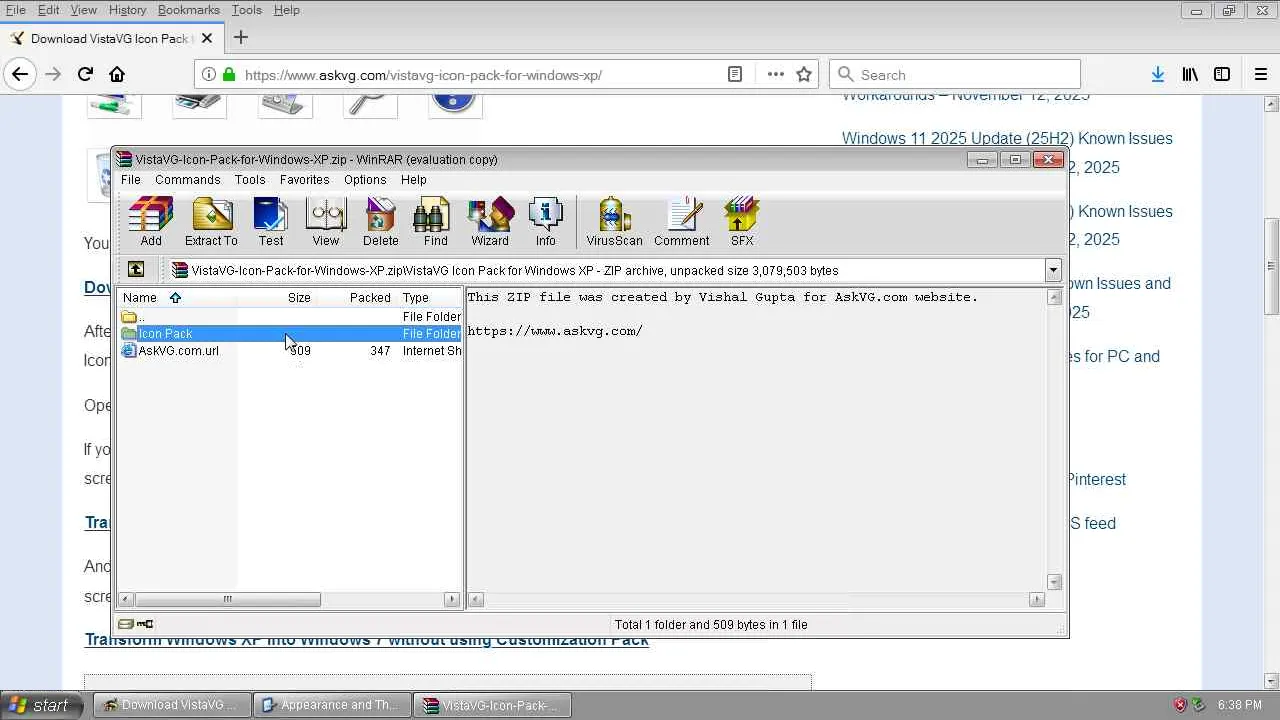
Task: Open the Firefox downloads panel
Action: point(1158,74)
